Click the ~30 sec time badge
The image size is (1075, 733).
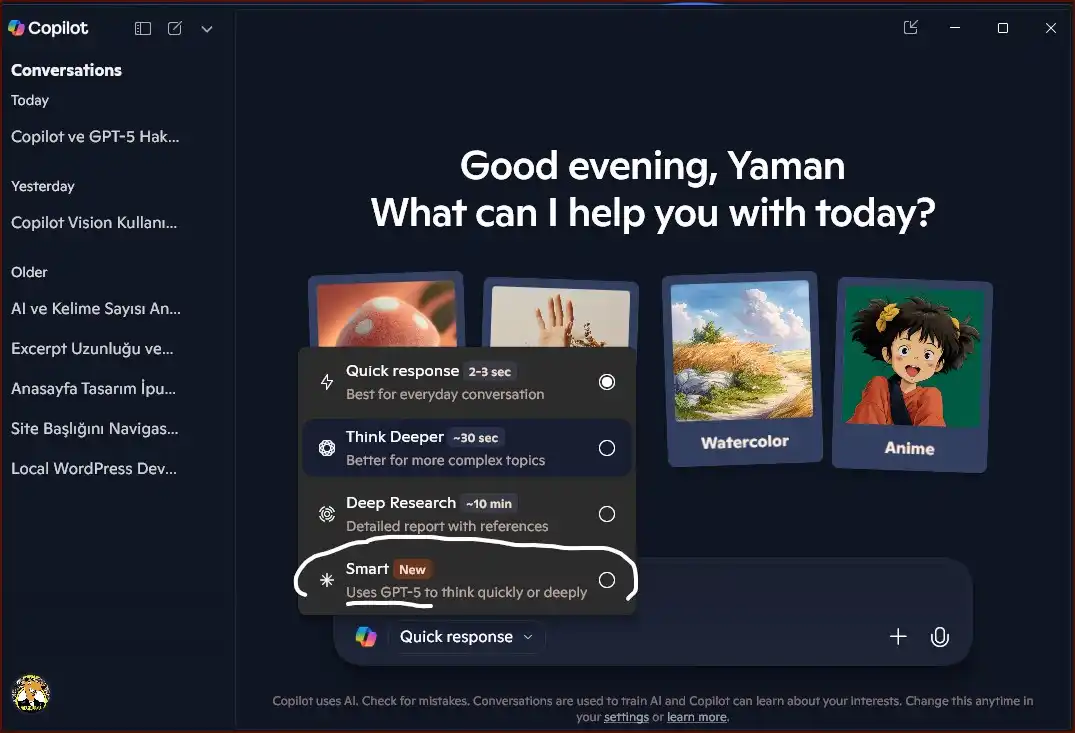click(x=476, y=437)
